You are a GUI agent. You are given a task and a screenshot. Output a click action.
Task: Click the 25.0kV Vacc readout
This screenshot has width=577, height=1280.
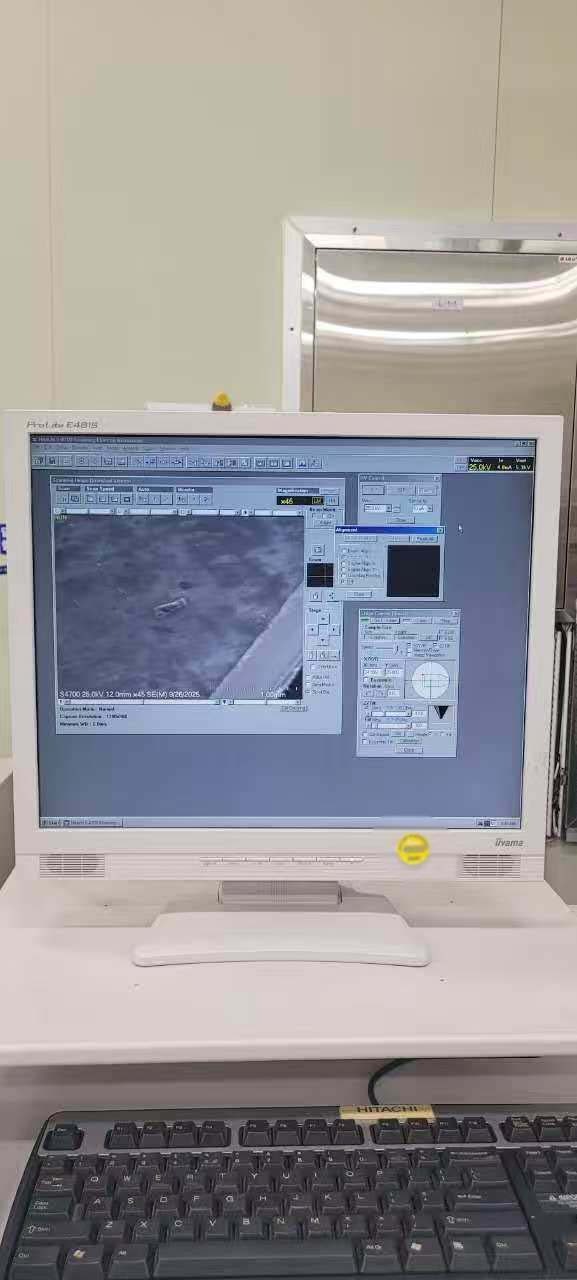(480, 467)
